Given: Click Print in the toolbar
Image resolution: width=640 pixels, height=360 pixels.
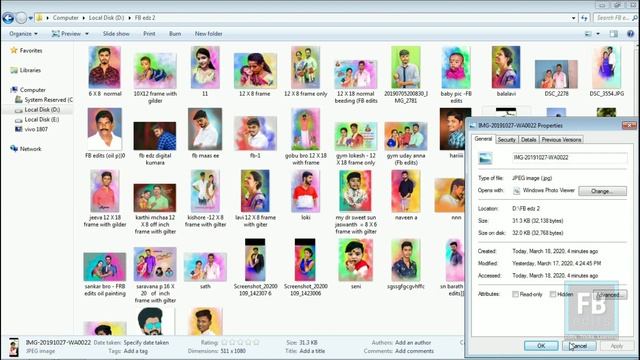Looking at the screenshot, I should click(x=149, y=34).
